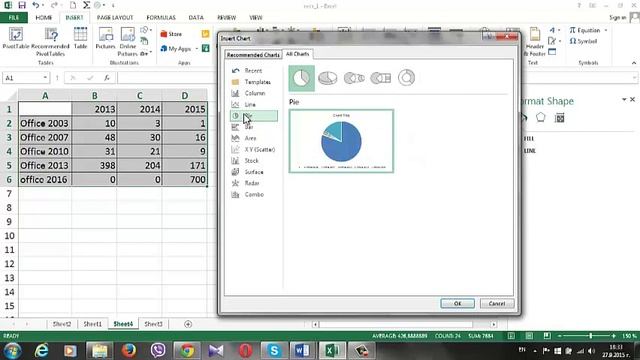Choose the Doughnut chart subtype icon
Viewport: 640px width, 360px height.
(x=407, y=78)
